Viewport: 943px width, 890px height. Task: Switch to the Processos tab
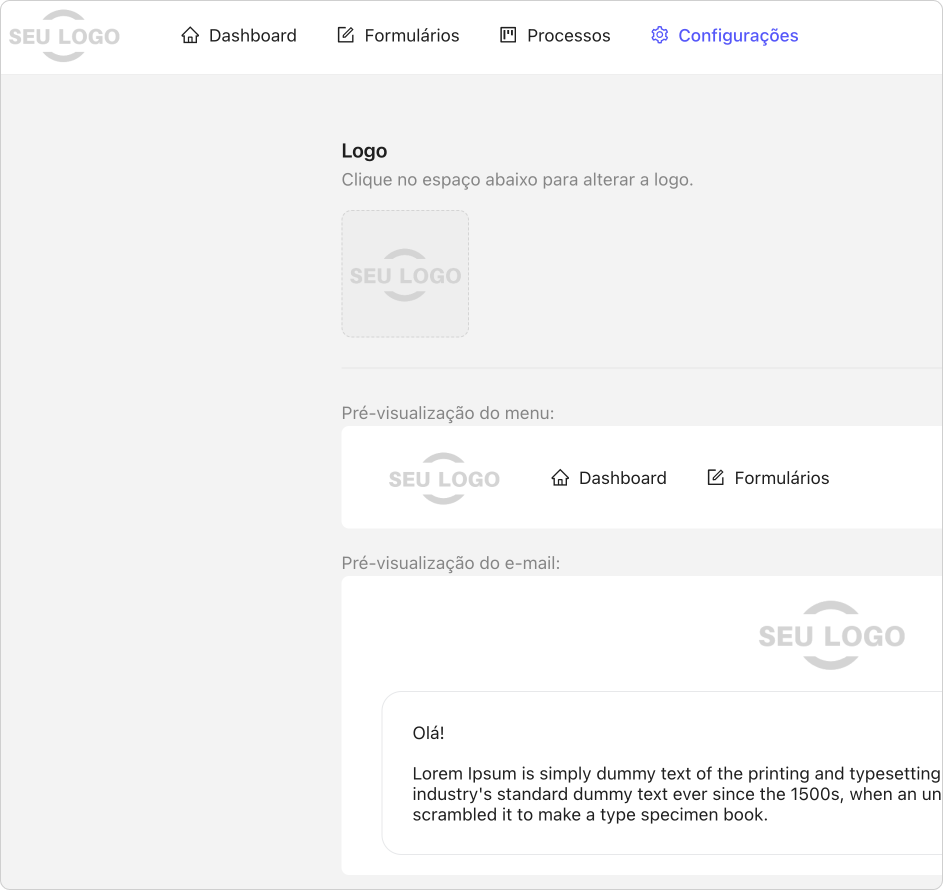tap(568, 36)
